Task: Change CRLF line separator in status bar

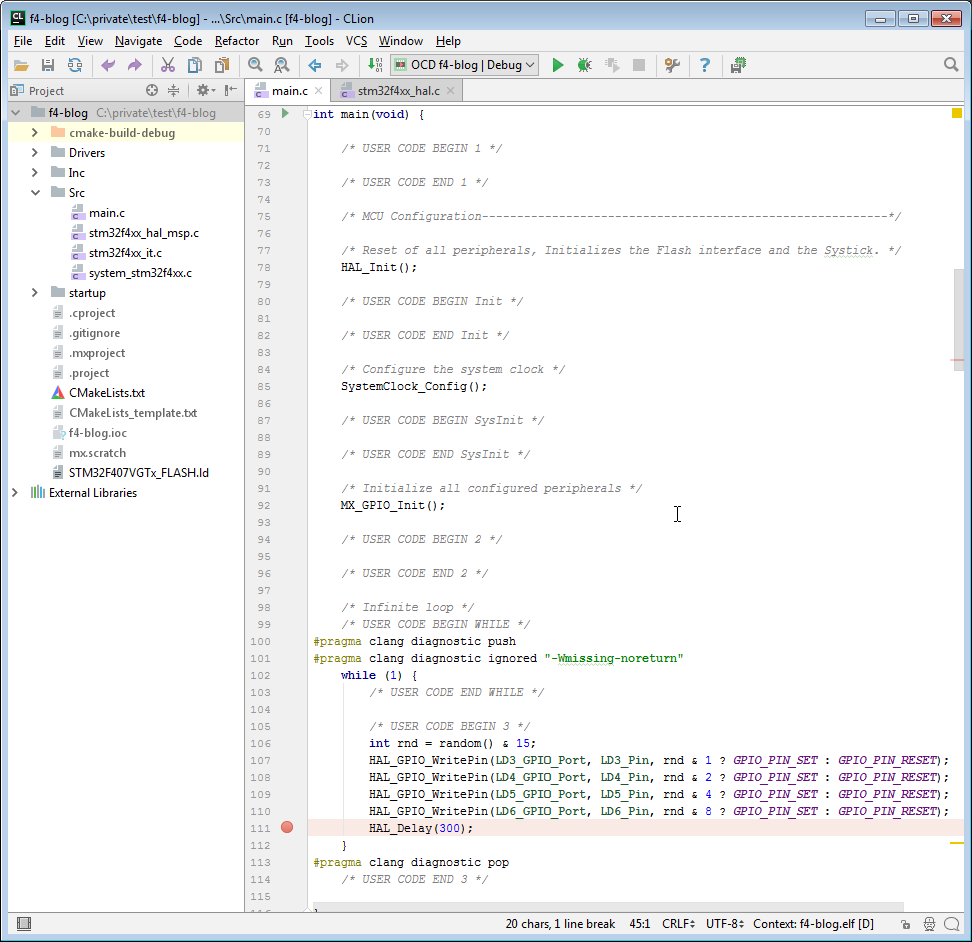Action: click(676, 924)
